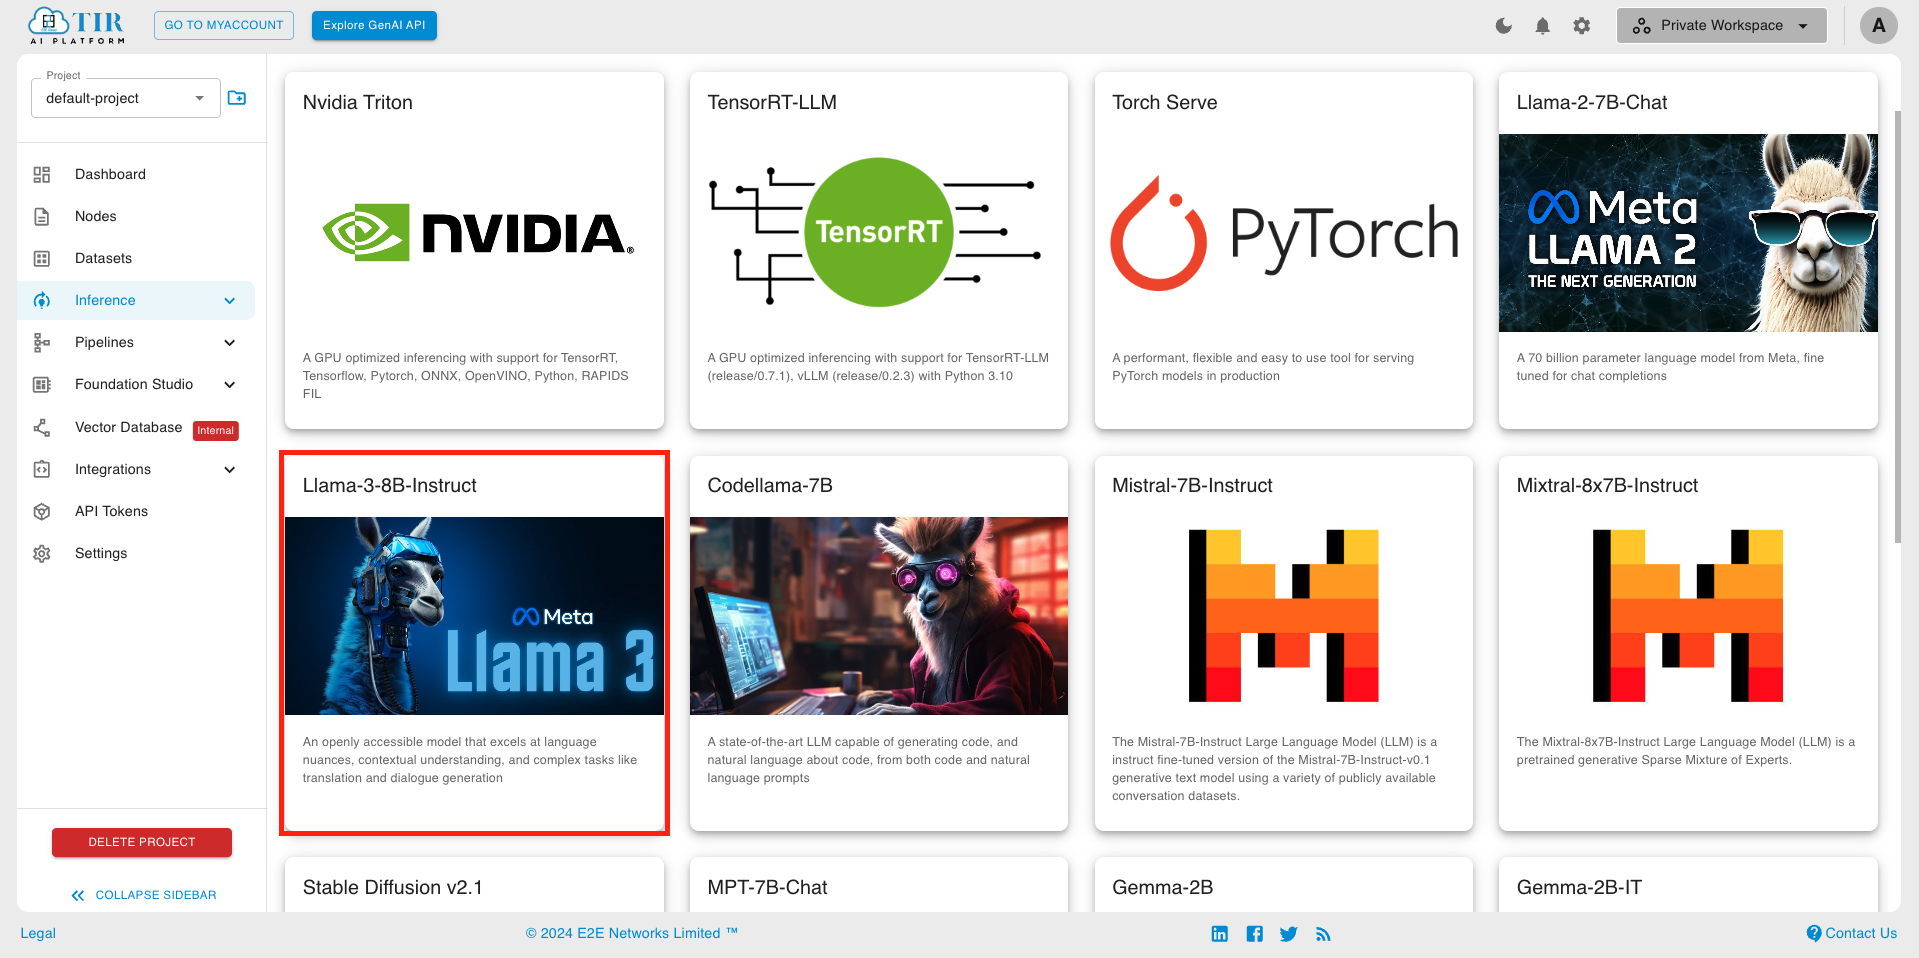
Task: Click the Dashboard grid icon
Action: pos(42,174)
